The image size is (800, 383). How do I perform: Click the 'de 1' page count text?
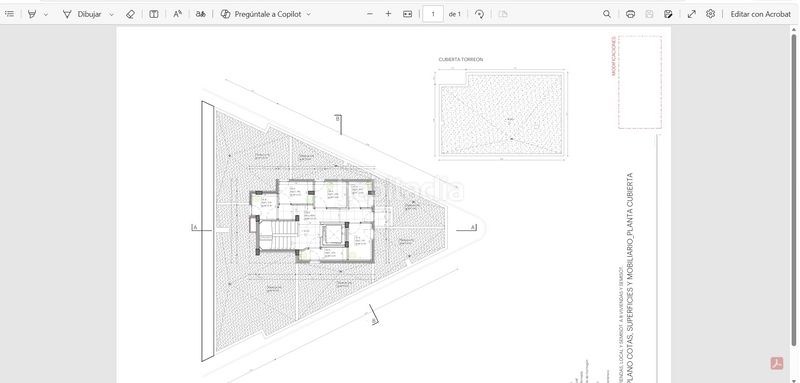pos(454,14)
